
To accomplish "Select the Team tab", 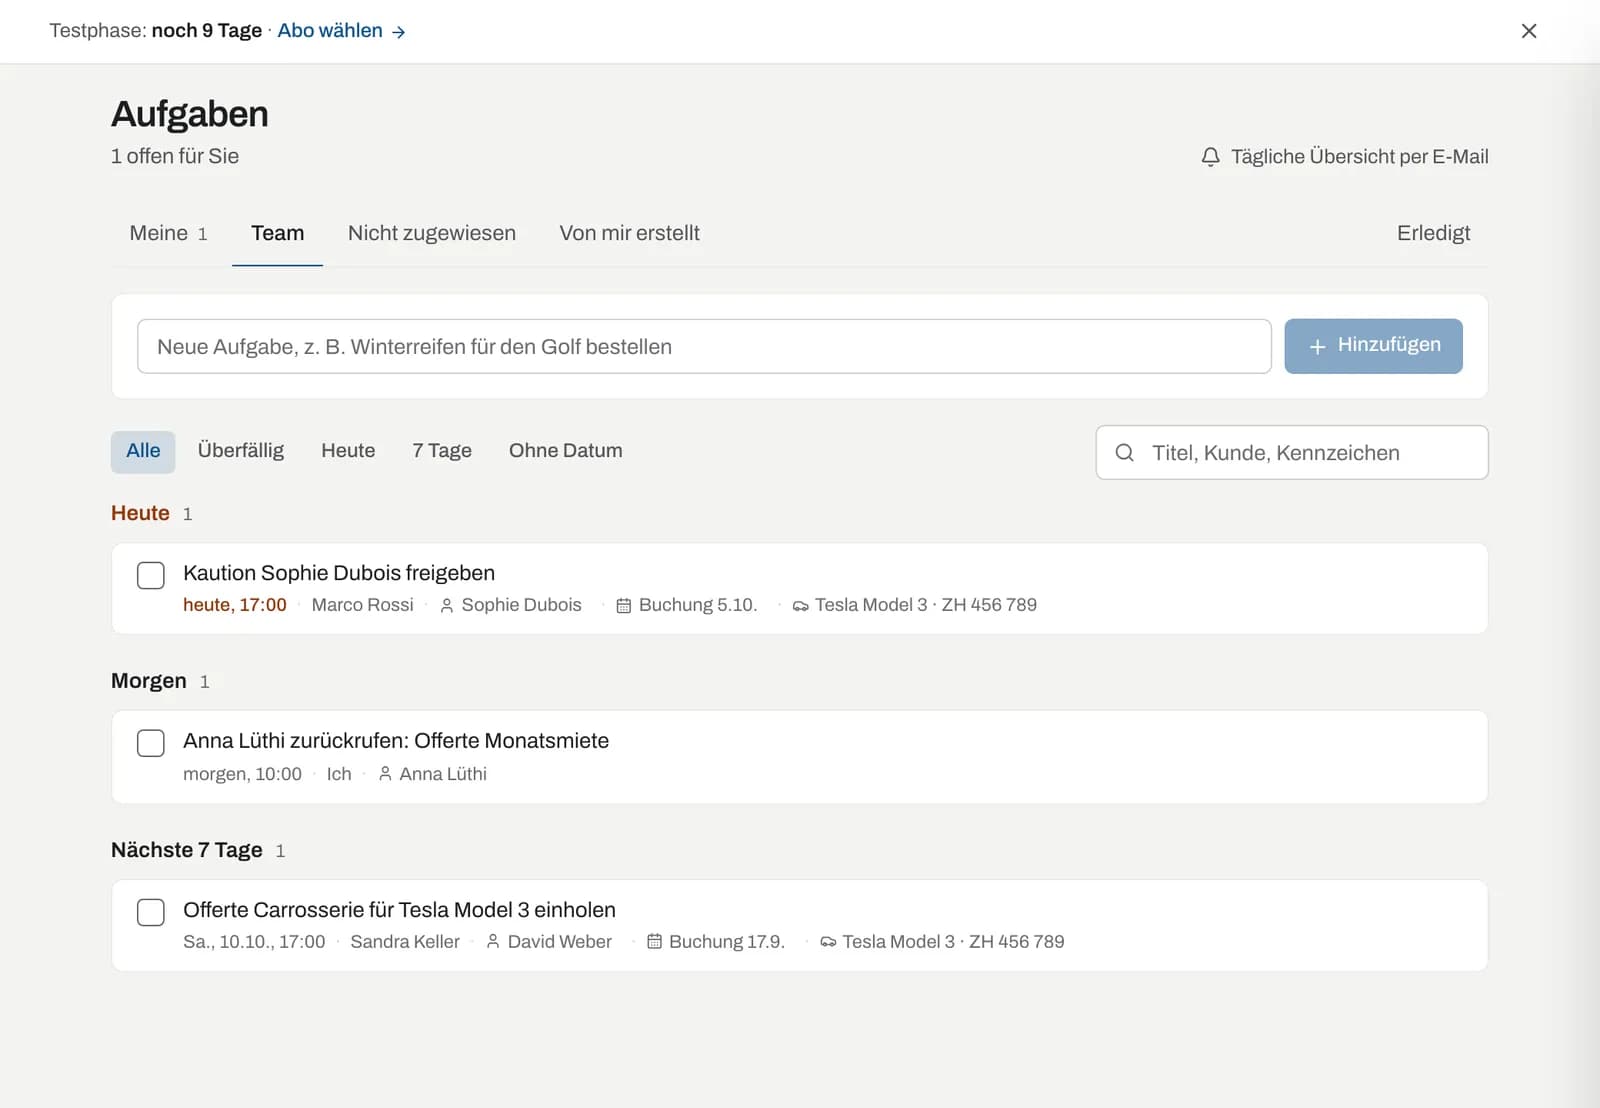I will [x=277, y=233].
